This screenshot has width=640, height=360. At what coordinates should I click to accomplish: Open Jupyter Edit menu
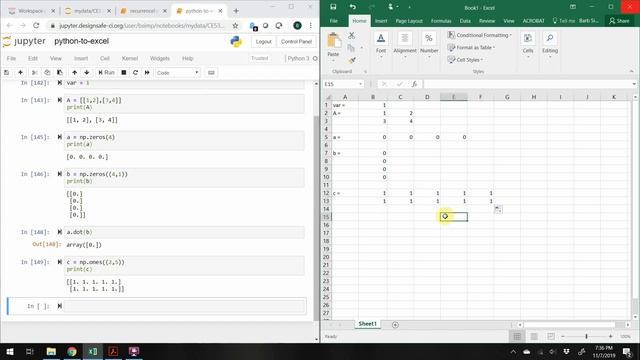click(33, 58)
